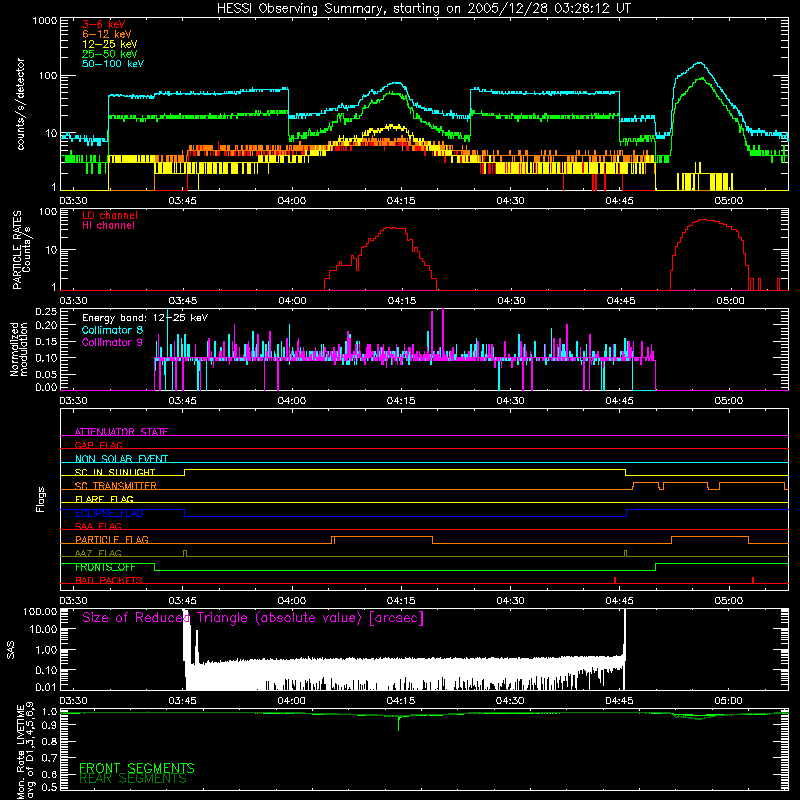800x800 pixels.
Task: Pick the yellow 12-25 keV legend entry in the top panel
Action: [110, 44]
